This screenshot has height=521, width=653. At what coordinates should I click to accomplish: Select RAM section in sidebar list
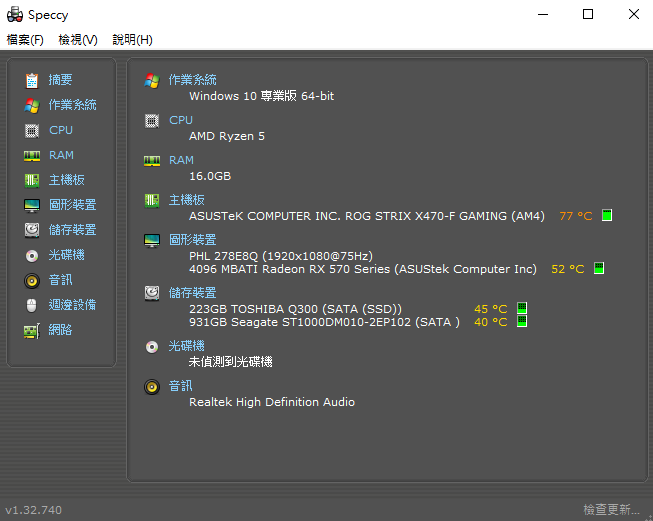(x=61, y=155)
